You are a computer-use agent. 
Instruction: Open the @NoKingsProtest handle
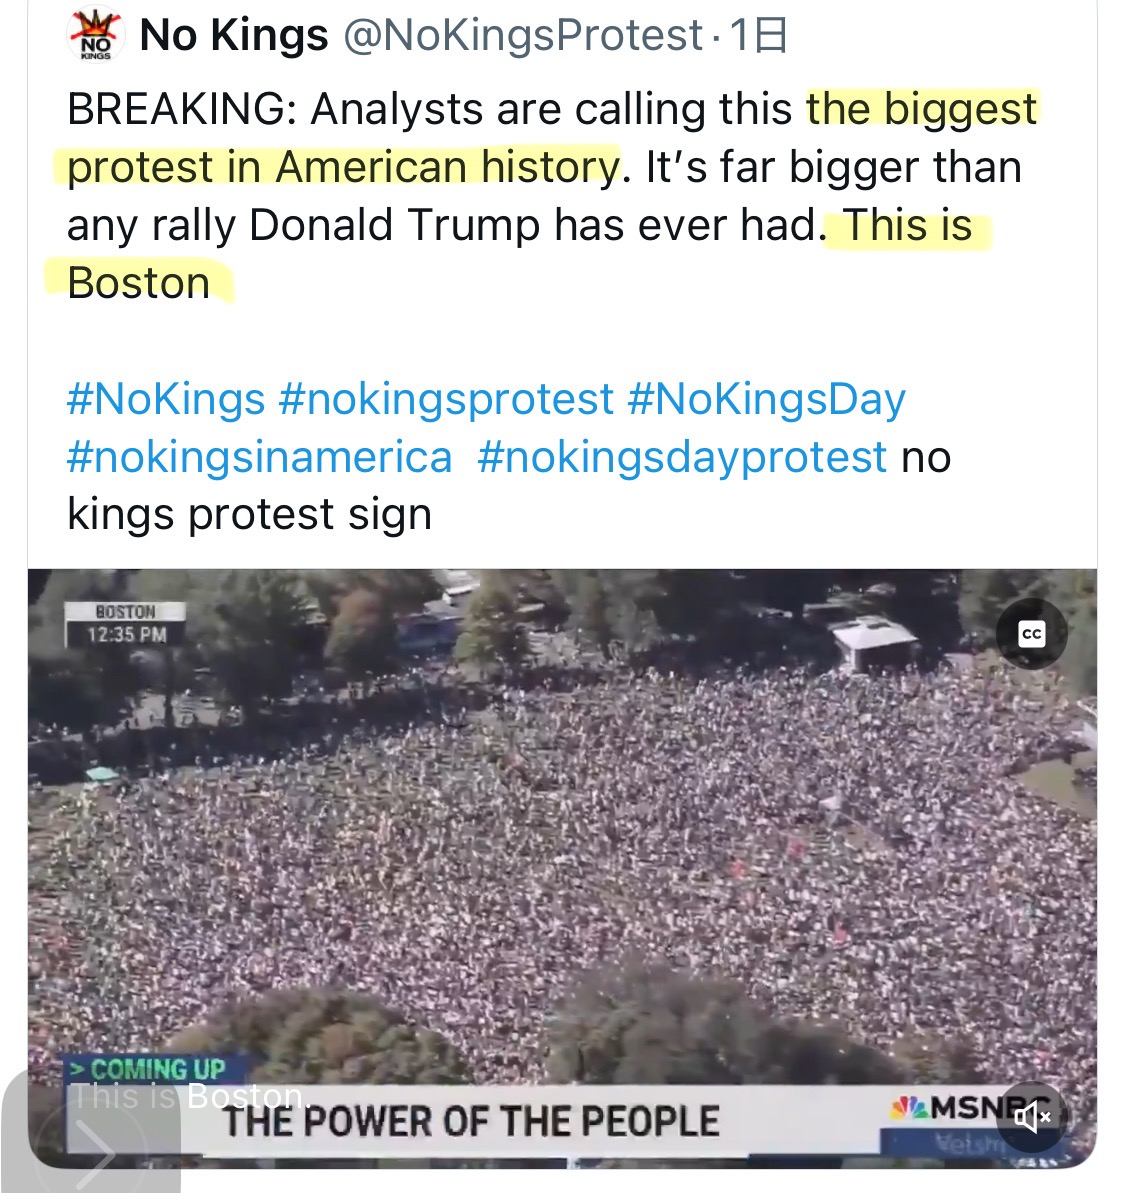coord(523,36)
